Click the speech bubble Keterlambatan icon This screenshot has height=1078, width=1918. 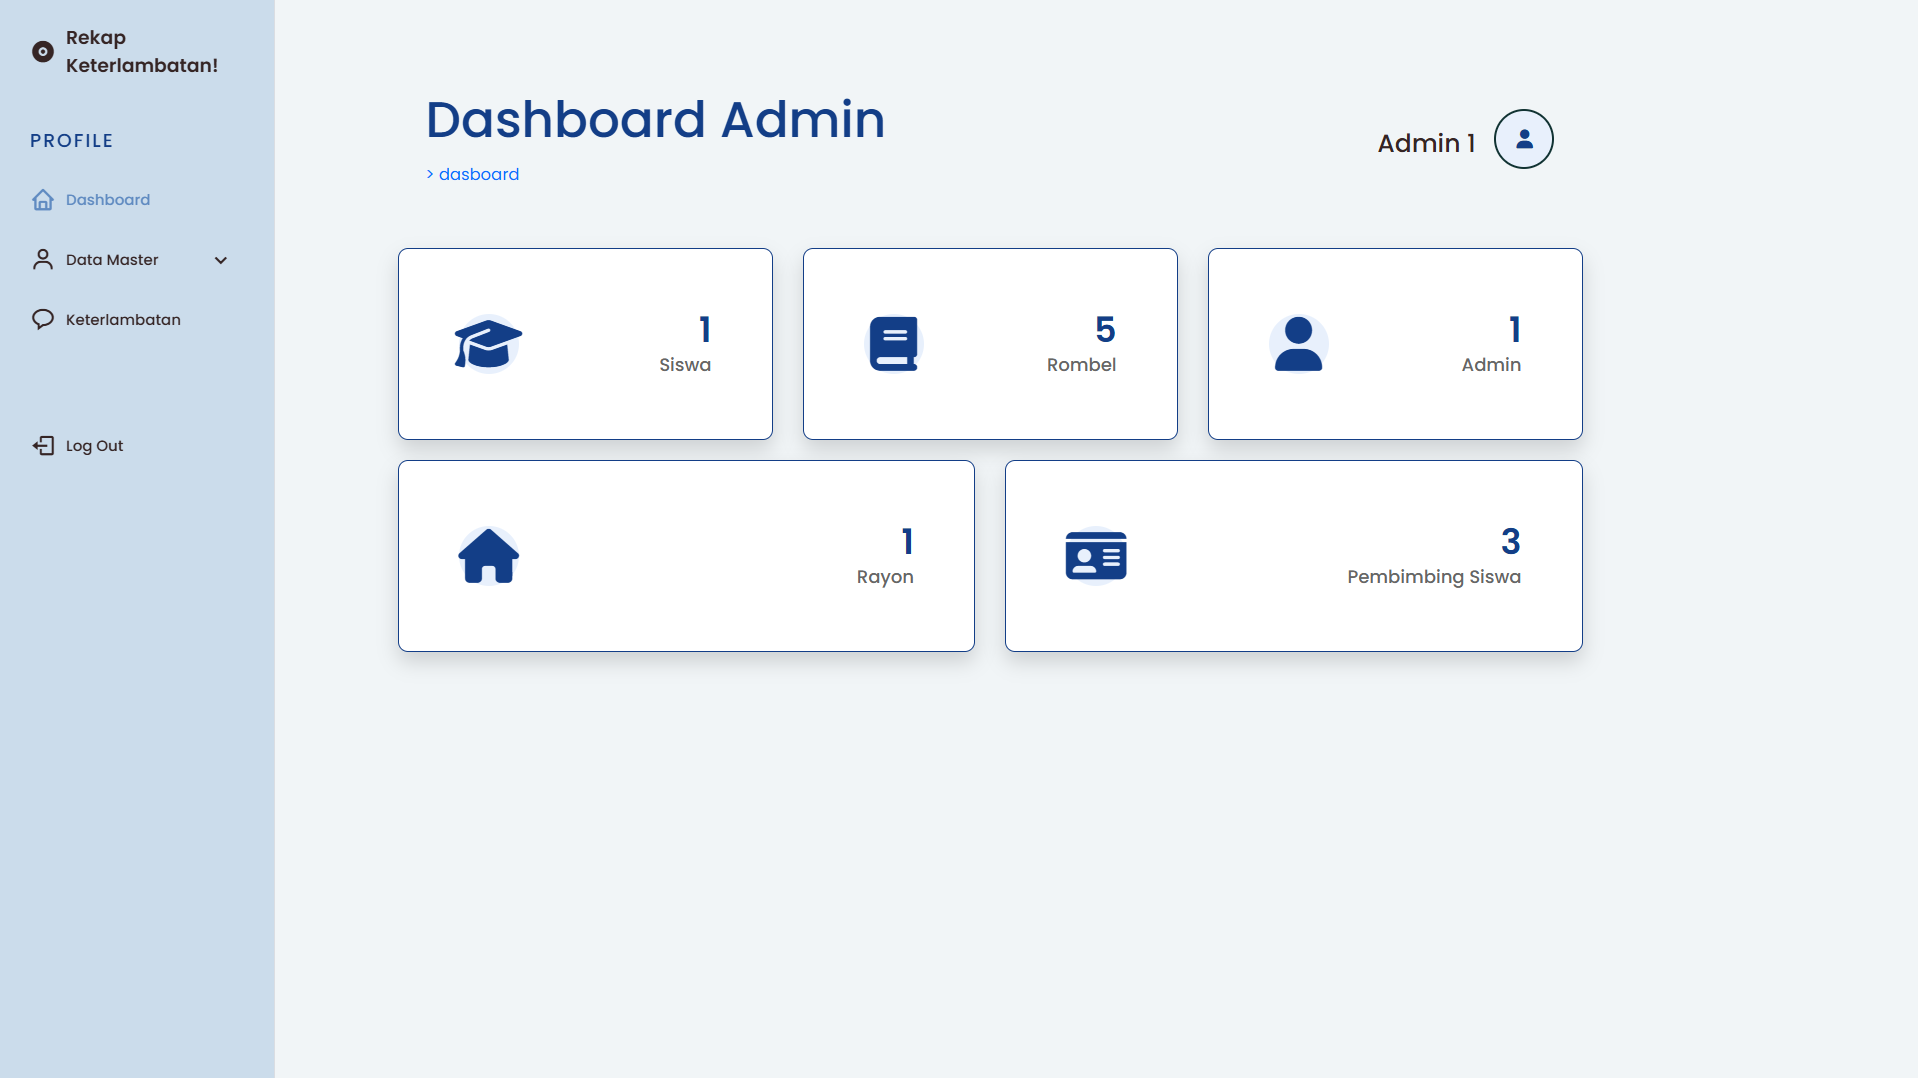43,320
